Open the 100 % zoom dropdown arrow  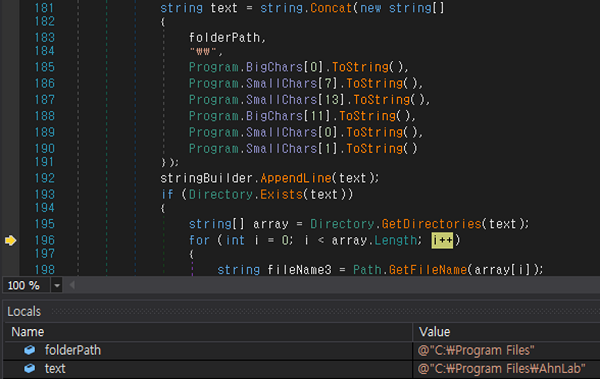tap(57, 286)
